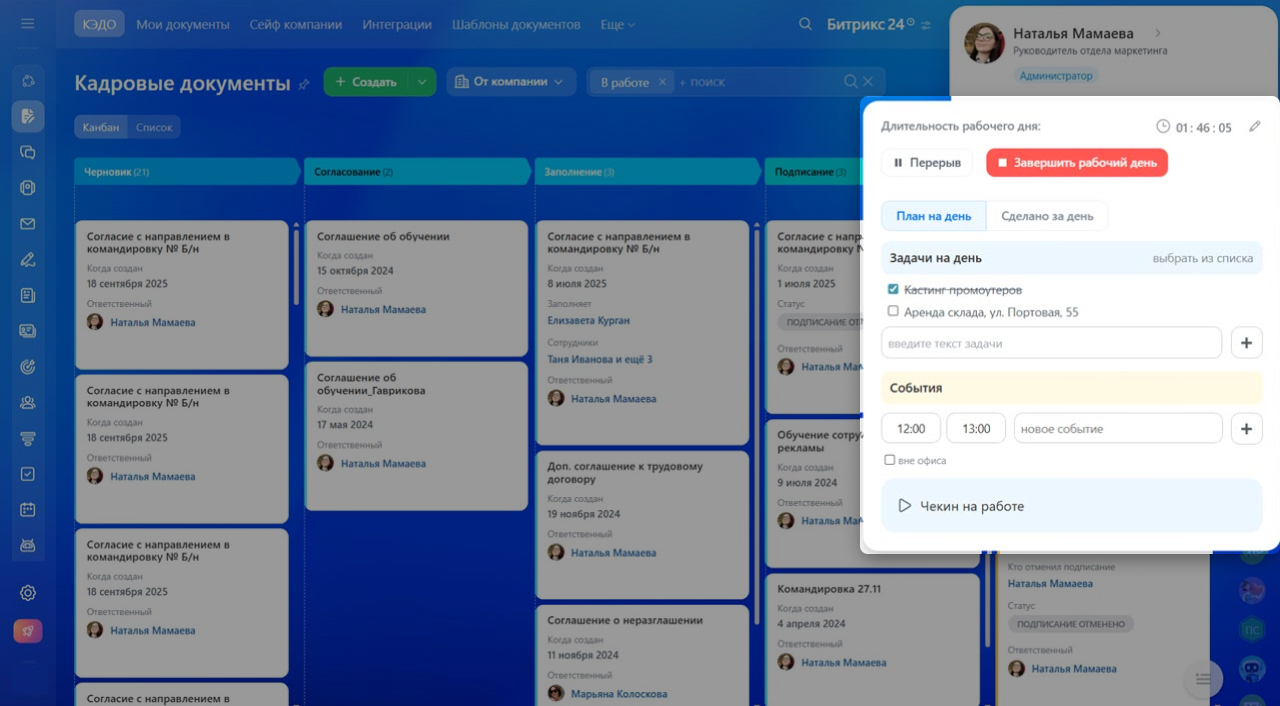Uncheck the Кастинг промоутеров task
This screenshot has width=1280, height=706.
click(893, 289)
